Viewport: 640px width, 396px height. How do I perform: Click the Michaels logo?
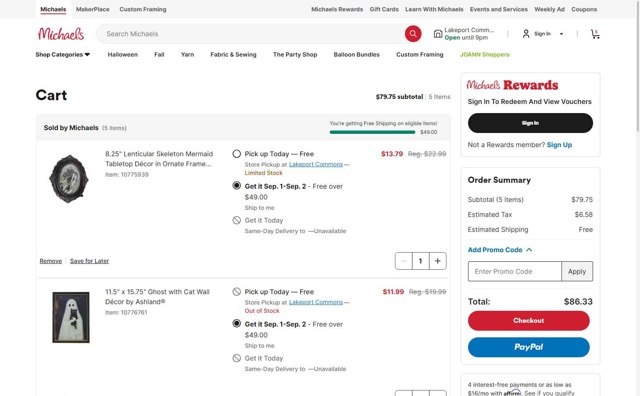61,34
